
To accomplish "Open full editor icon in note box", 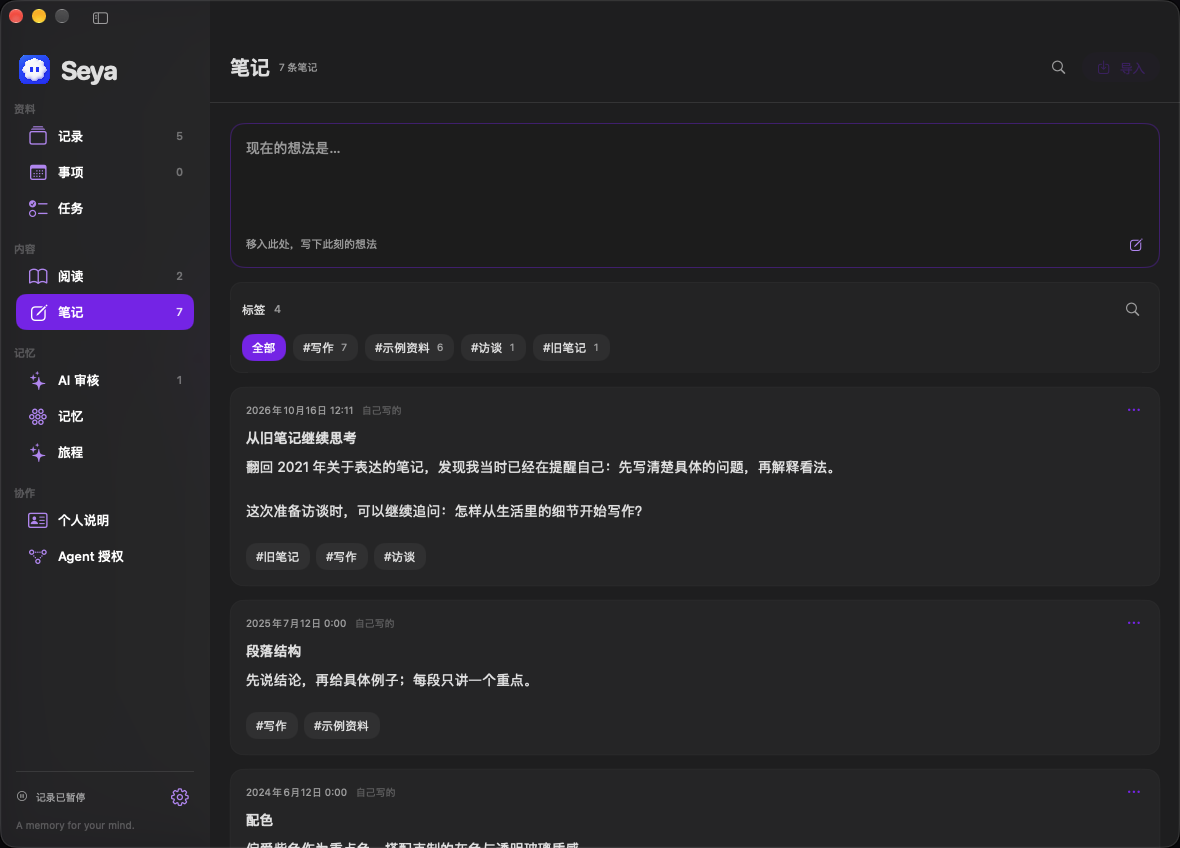I will pyautogui.click(x=1136, y=245).
